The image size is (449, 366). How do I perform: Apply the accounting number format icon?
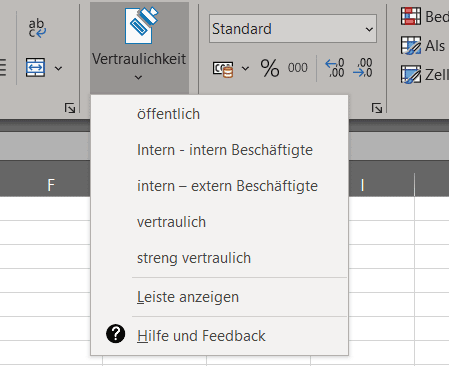coord(223,69)
